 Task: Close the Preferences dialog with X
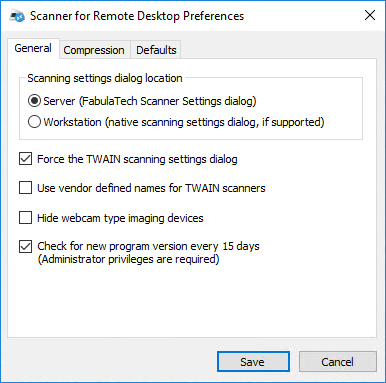coord(370,15)
